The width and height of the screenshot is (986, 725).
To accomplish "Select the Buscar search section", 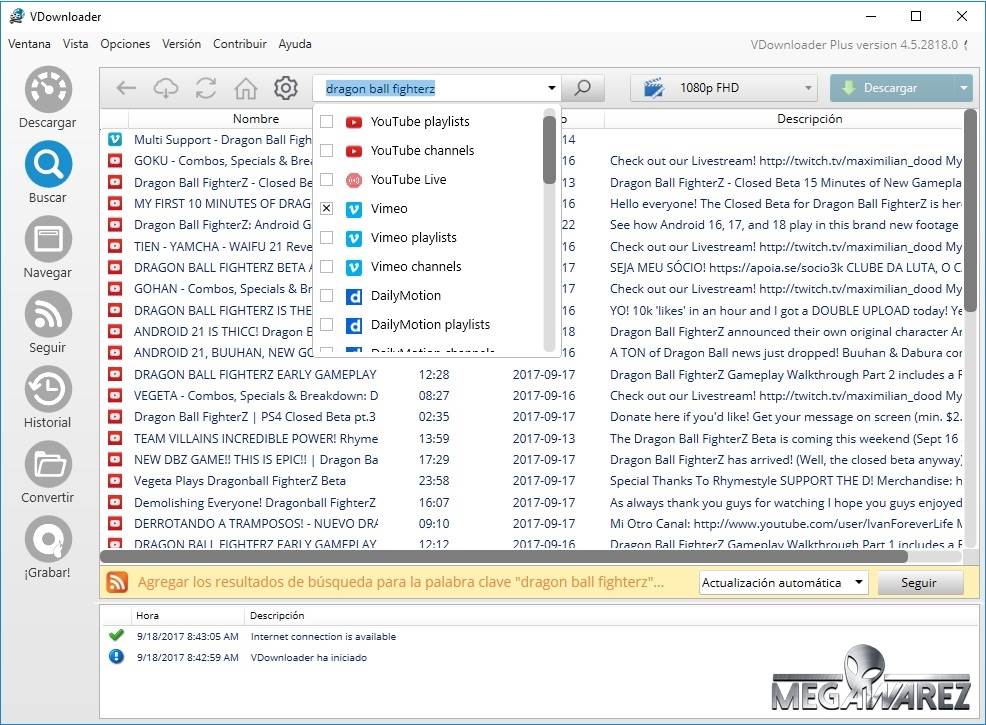I will 48,172.
